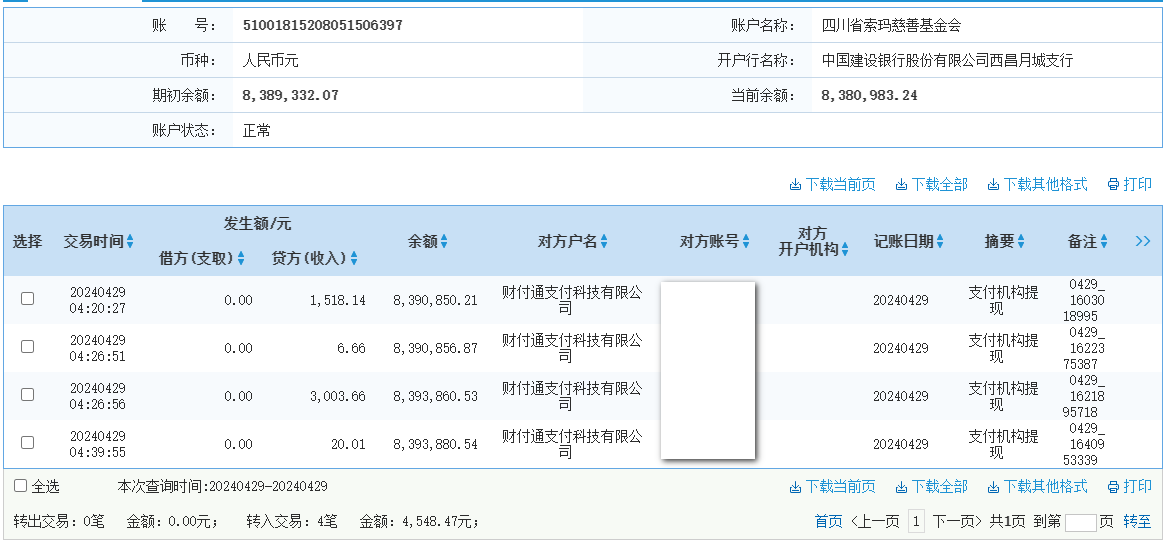Click the top 打印 print link
Image resolution: width=1166 pixels, height=543 pixels.
click(x=1130, y=184)
